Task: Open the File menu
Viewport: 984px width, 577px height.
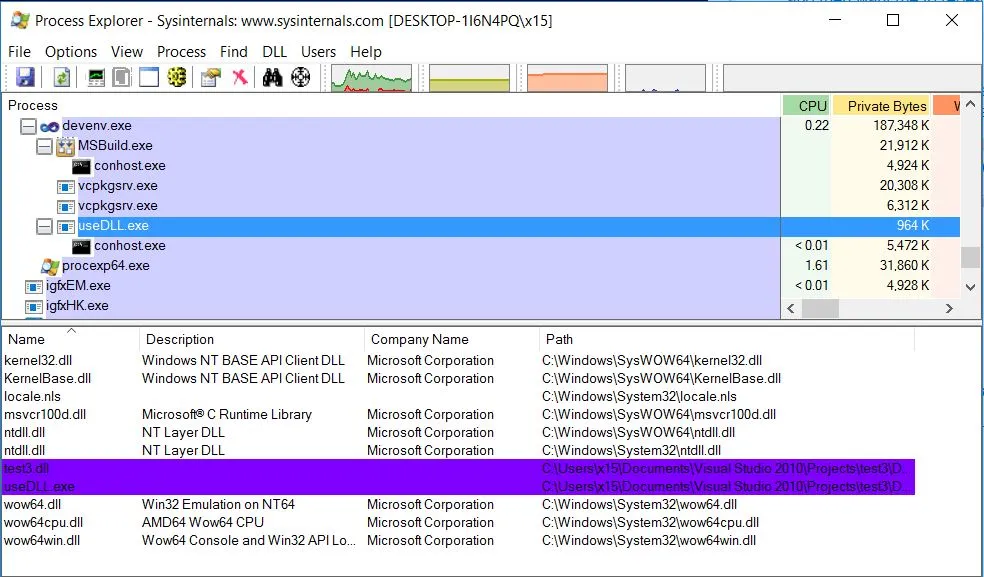Action: click(19, 51)
